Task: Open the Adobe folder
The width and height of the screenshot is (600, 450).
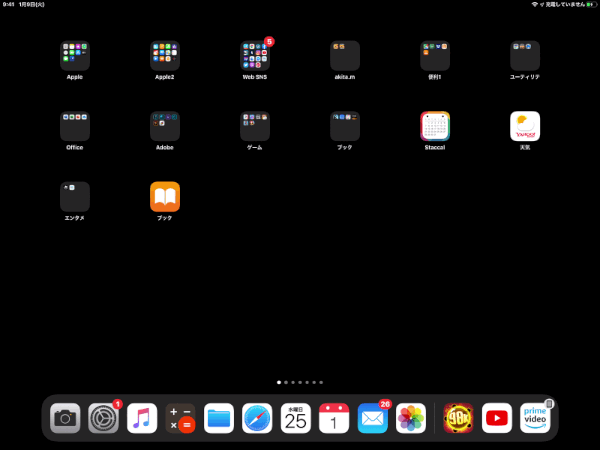Action: pyautogui.click(x=165, y=126)
